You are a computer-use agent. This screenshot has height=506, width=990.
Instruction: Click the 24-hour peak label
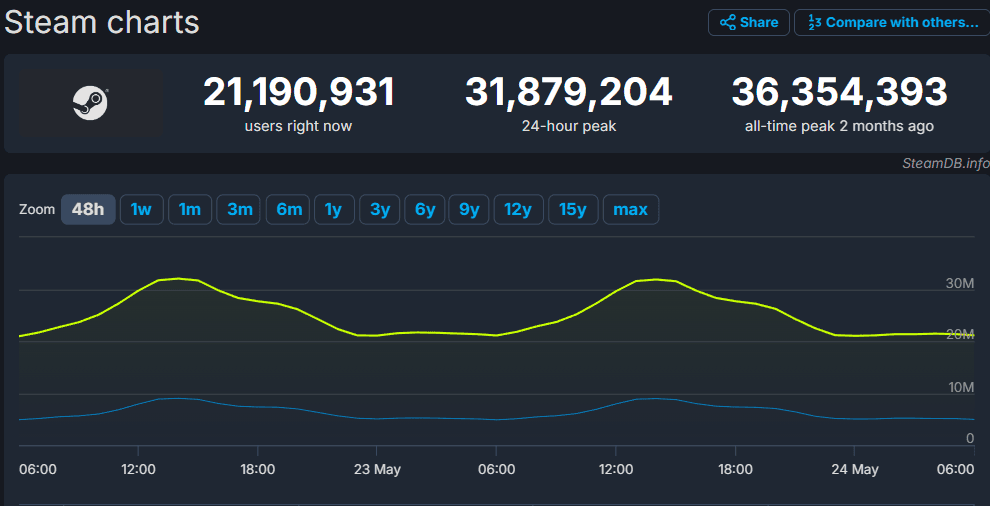pyautogui.click(x=569, y=126)
